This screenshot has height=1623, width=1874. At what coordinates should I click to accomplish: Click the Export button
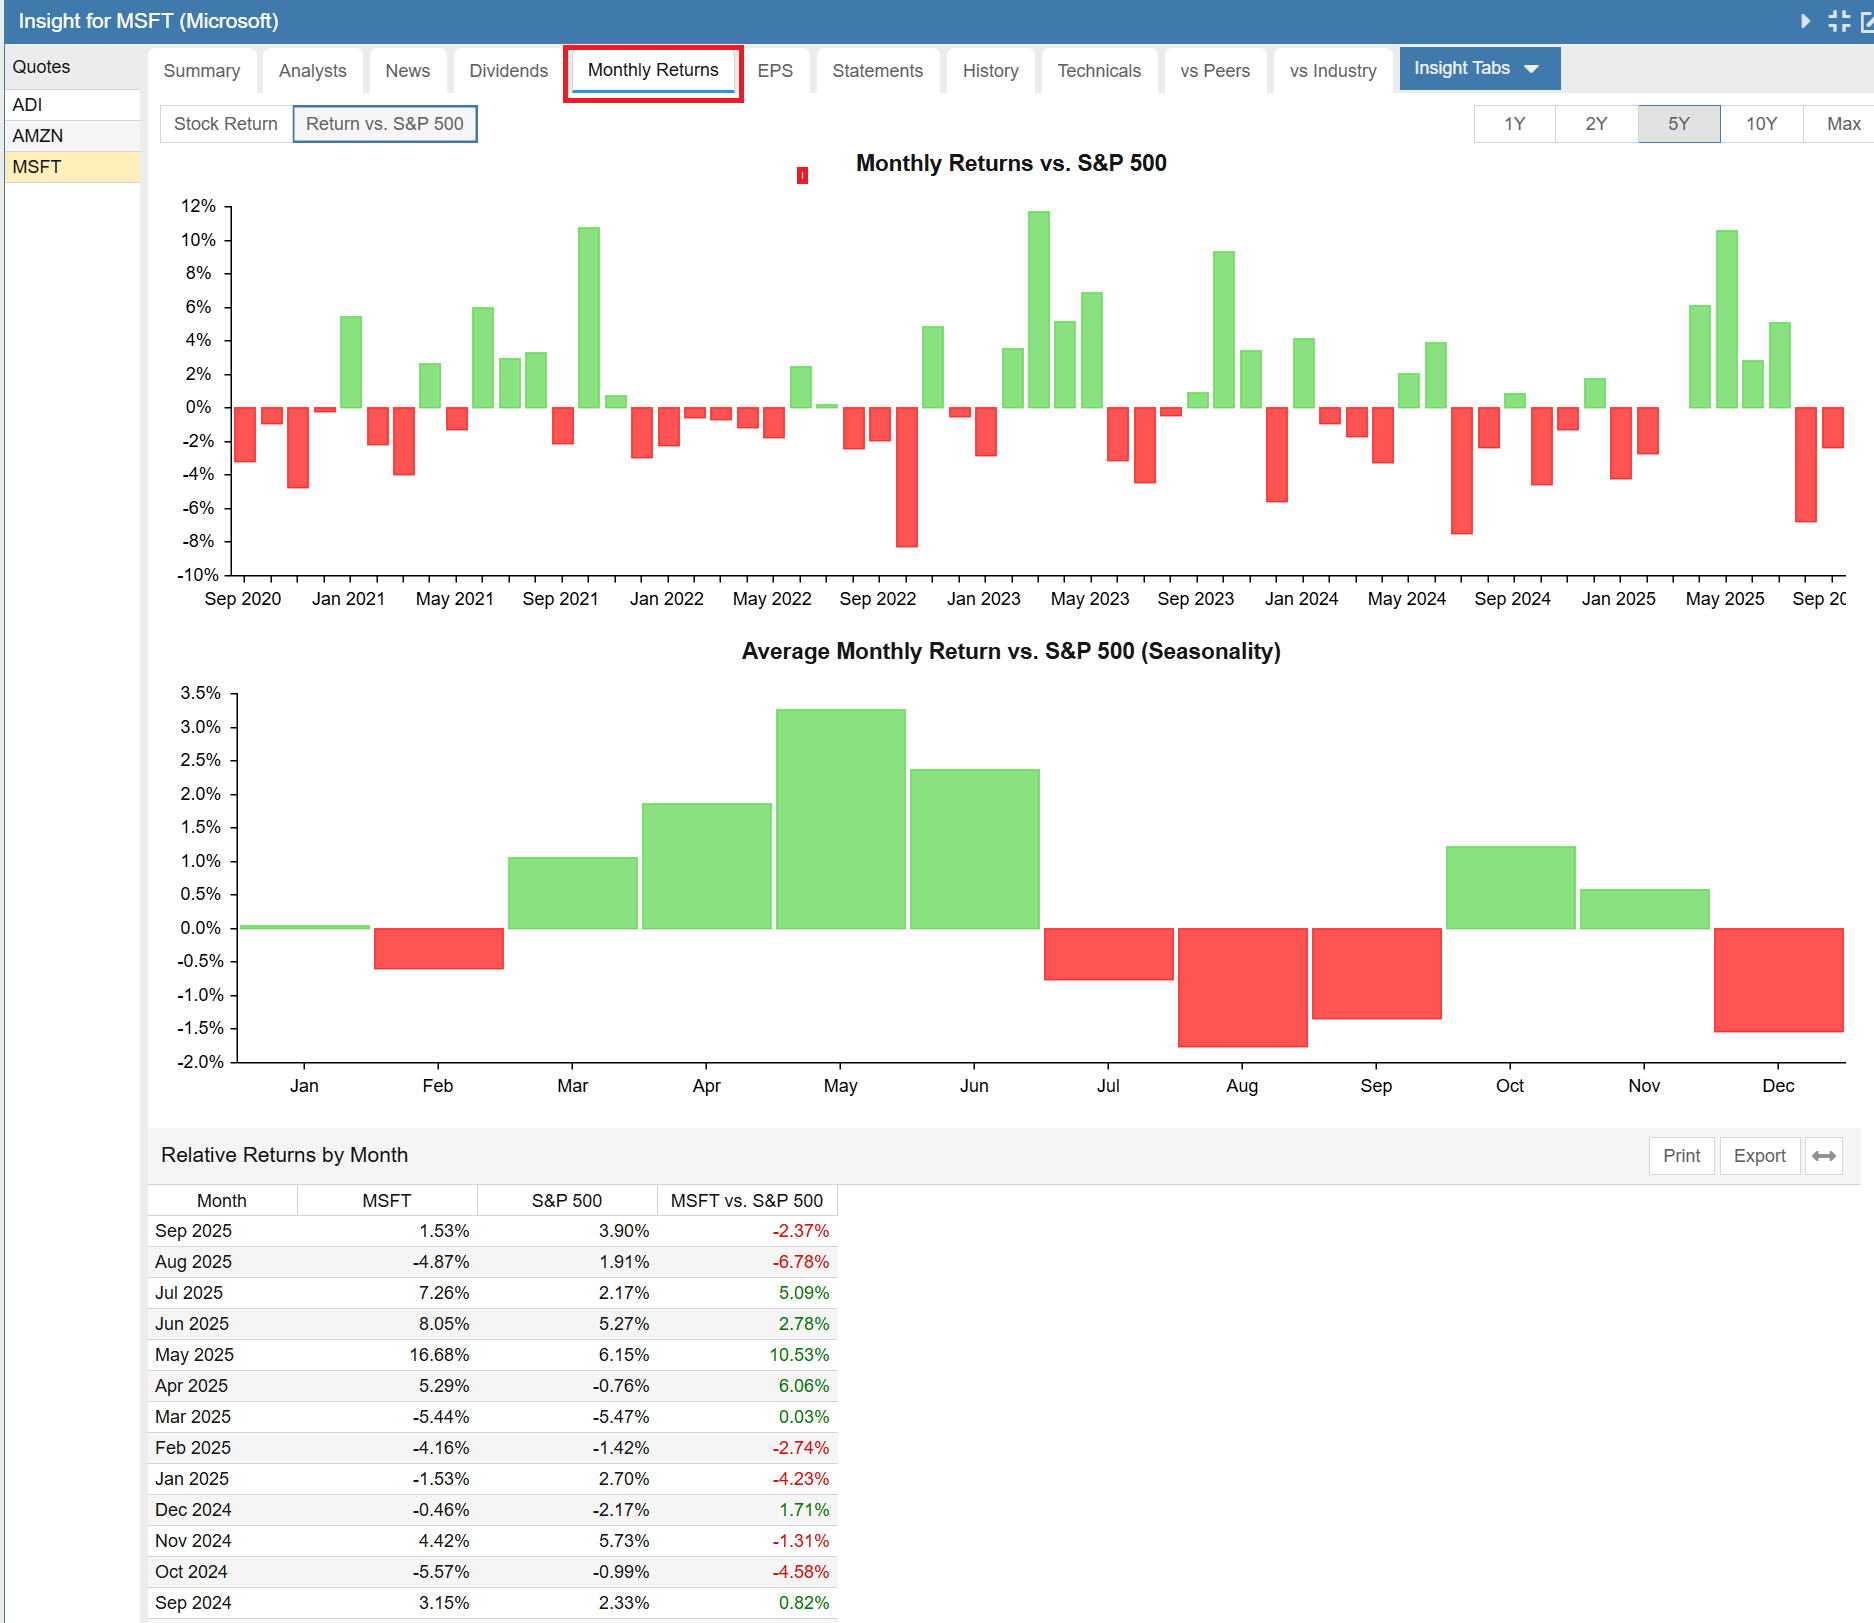point(1759,1156)
